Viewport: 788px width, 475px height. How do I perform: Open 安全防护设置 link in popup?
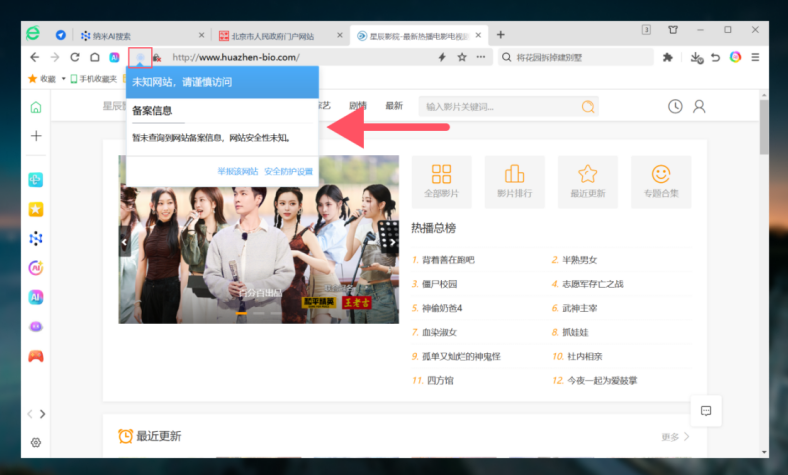(x=288, y=171)
